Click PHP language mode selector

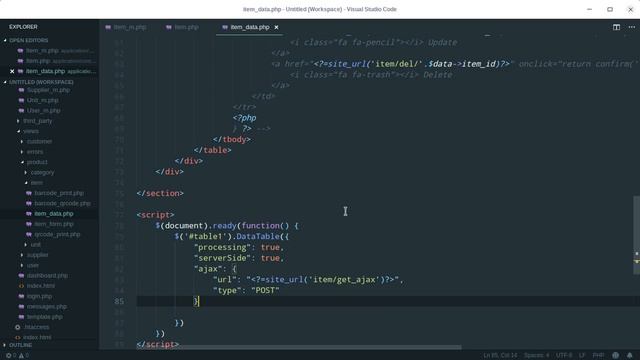598,355
